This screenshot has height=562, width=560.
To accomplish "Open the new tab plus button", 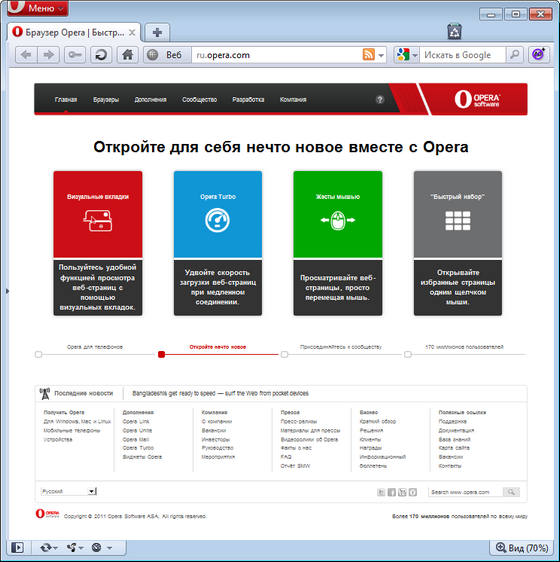I will (157, 33).
